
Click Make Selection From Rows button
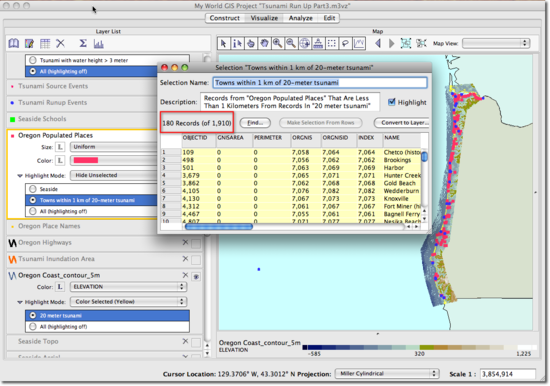[x=321, y=123]
